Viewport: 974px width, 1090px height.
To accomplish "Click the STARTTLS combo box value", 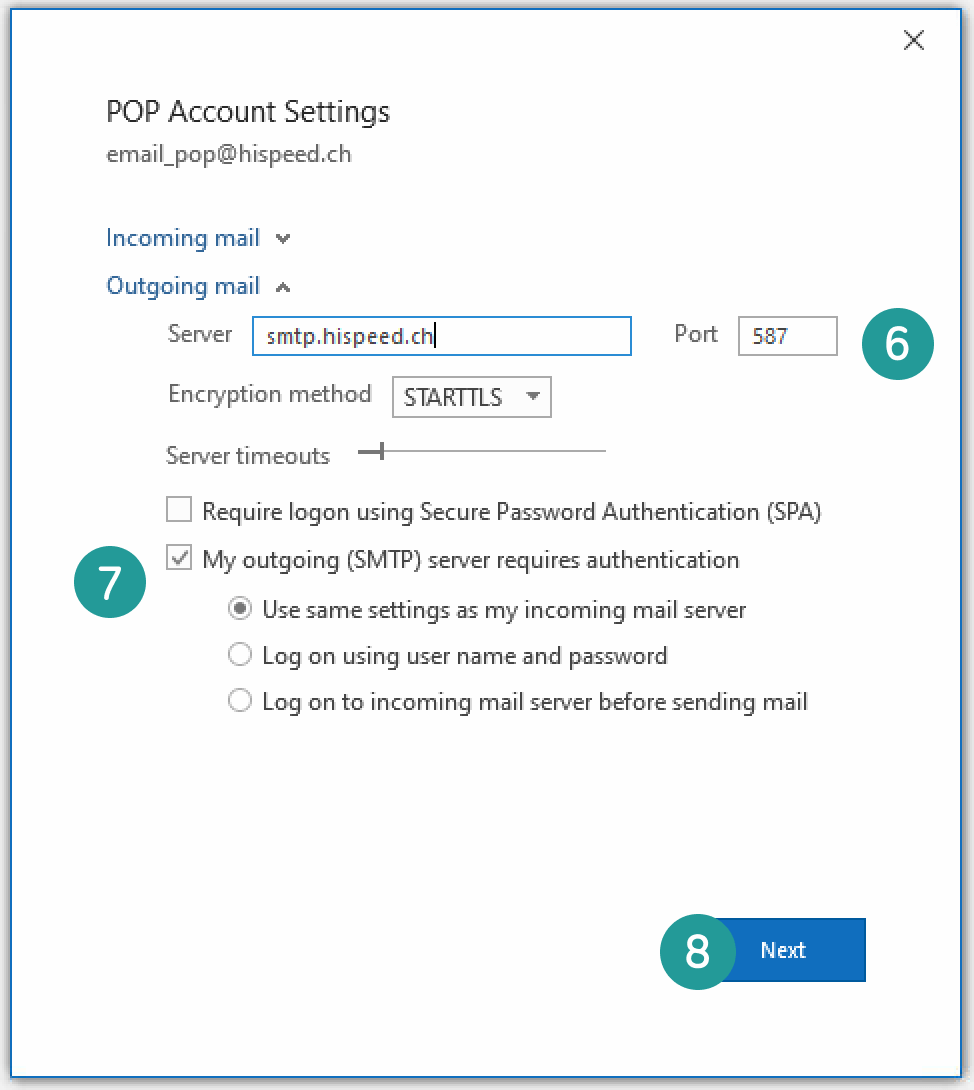I will (x=453, y=397).
